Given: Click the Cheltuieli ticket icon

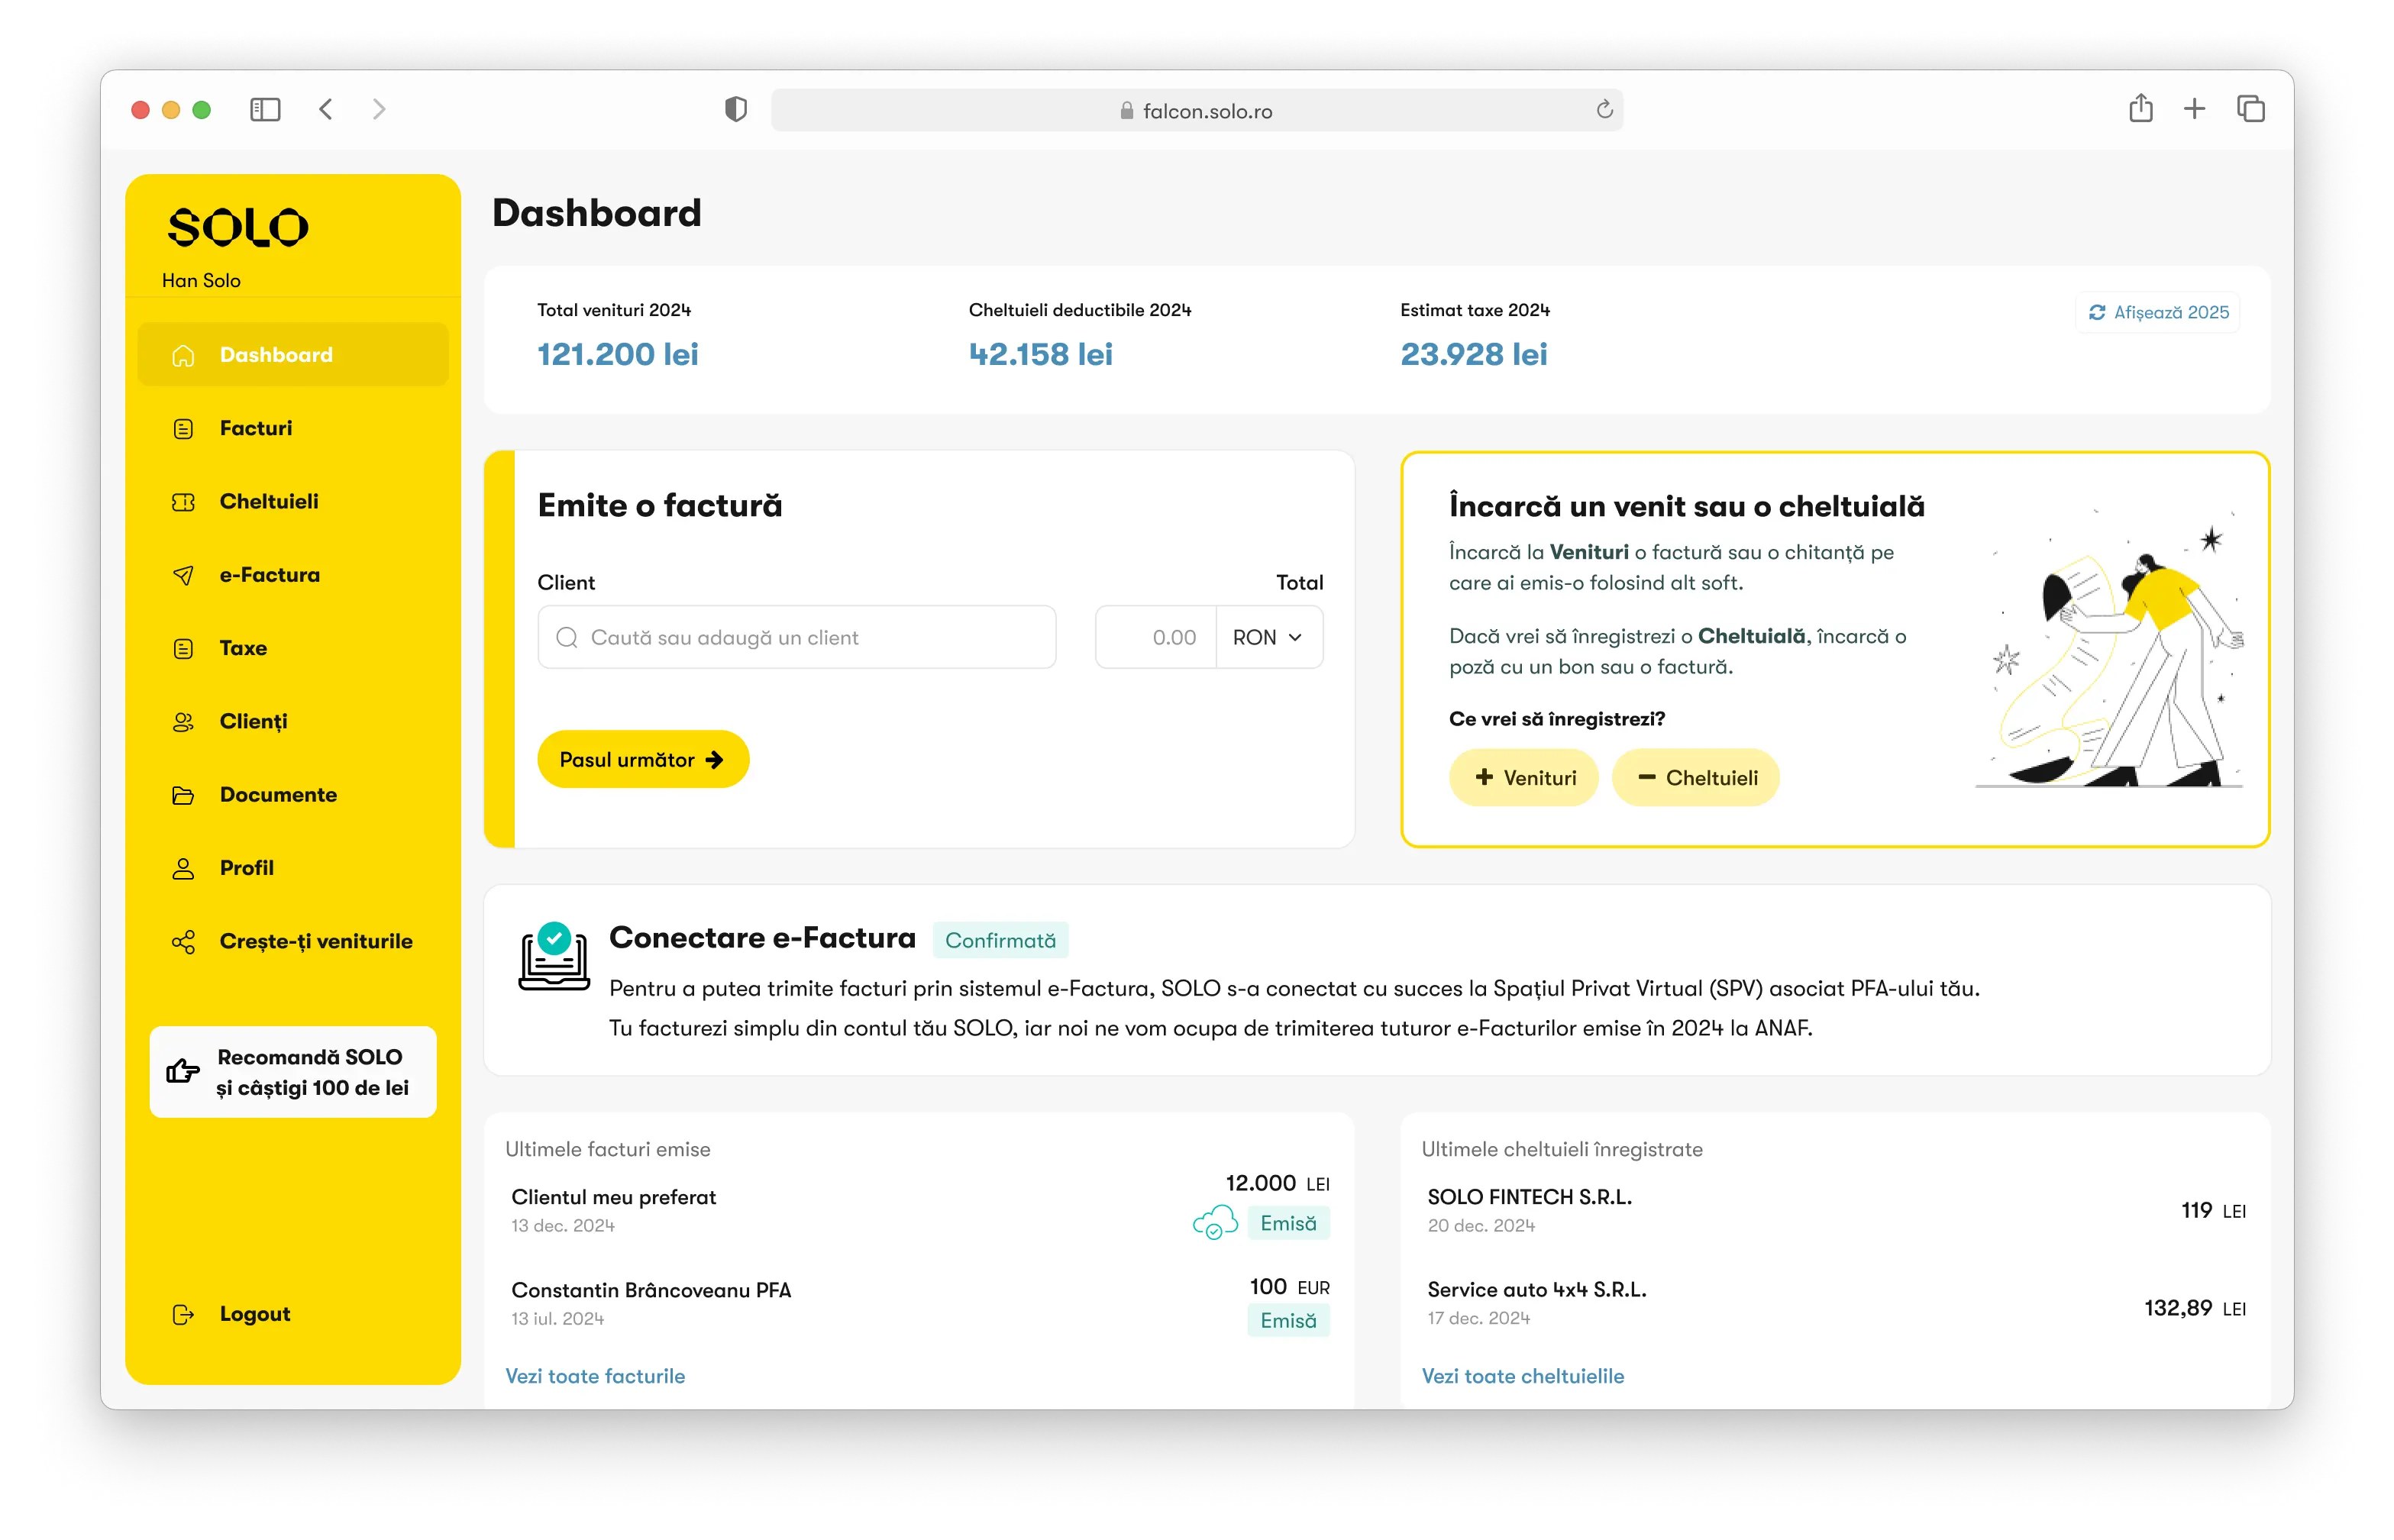Looking at the screenshot, I should (183, 502).
